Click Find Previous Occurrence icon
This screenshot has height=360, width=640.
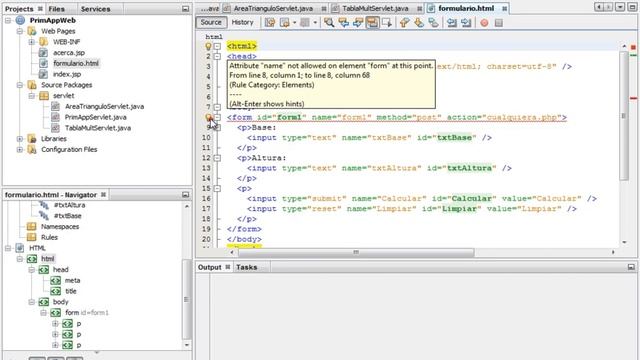344,22
